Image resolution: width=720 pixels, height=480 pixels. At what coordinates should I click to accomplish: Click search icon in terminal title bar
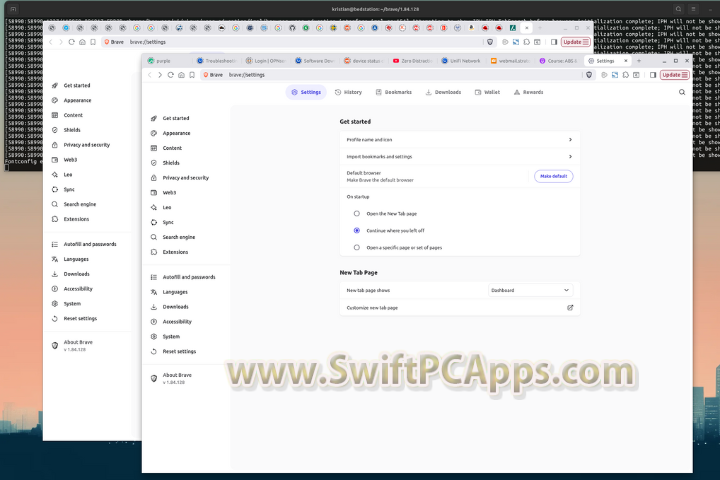pos(678,9)
